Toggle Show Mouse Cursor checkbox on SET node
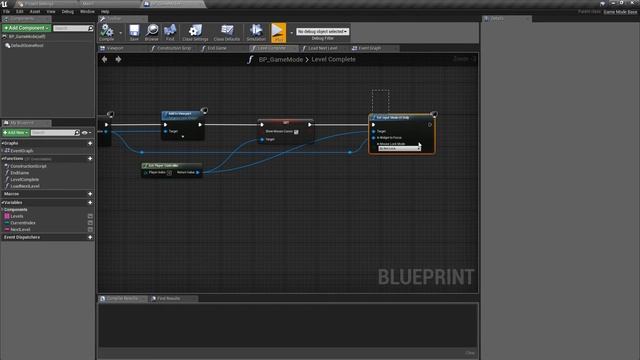The width and height of the screenshot is (640, 360). click(x=296, y=132)
